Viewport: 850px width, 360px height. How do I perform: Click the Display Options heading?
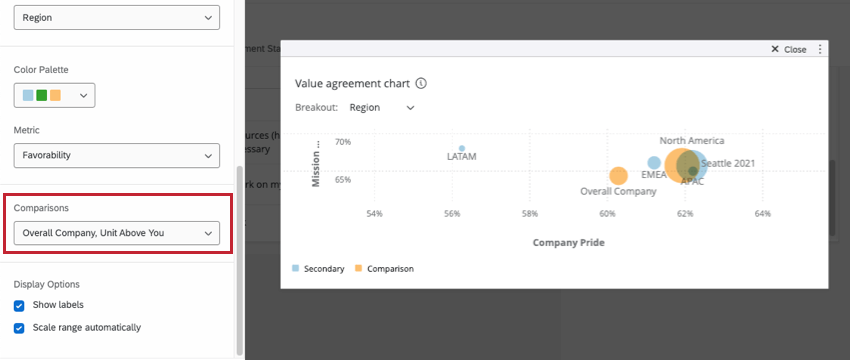point(47,284)
